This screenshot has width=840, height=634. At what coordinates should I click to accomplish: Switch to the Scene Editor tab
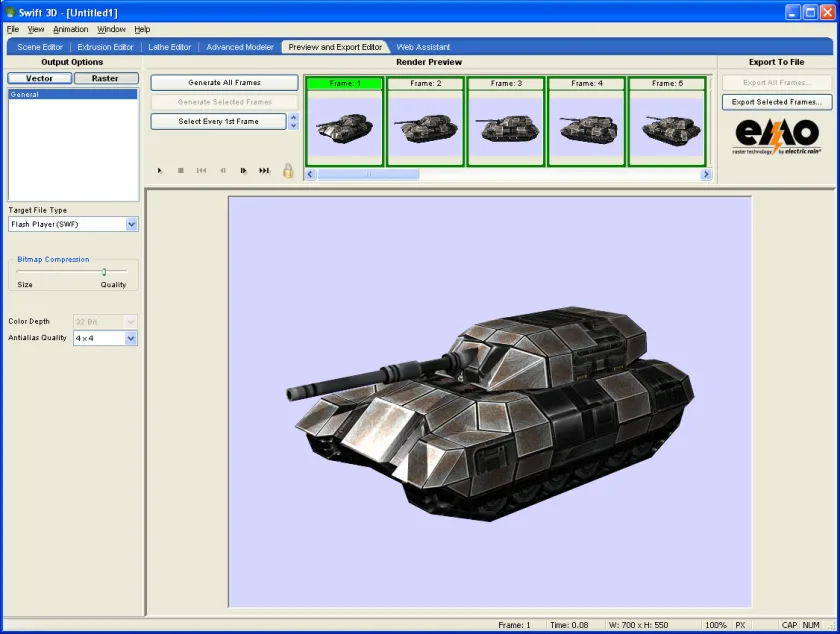pyautogui.click(x=40, y=47)
